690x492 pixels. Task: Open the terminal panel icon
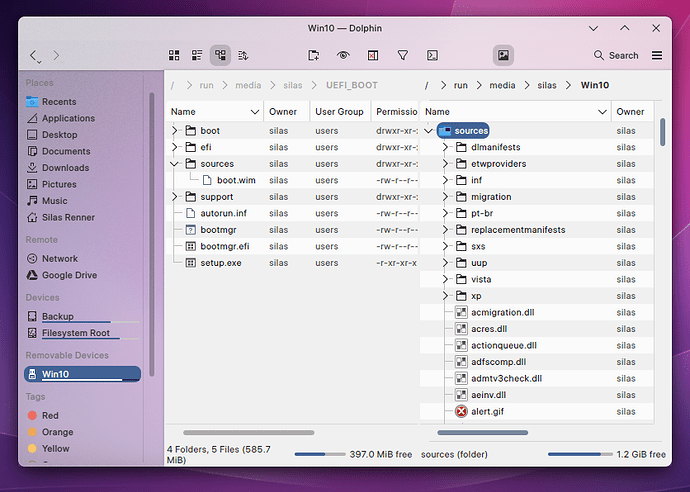pyautogui.click(x=432, y=55)
